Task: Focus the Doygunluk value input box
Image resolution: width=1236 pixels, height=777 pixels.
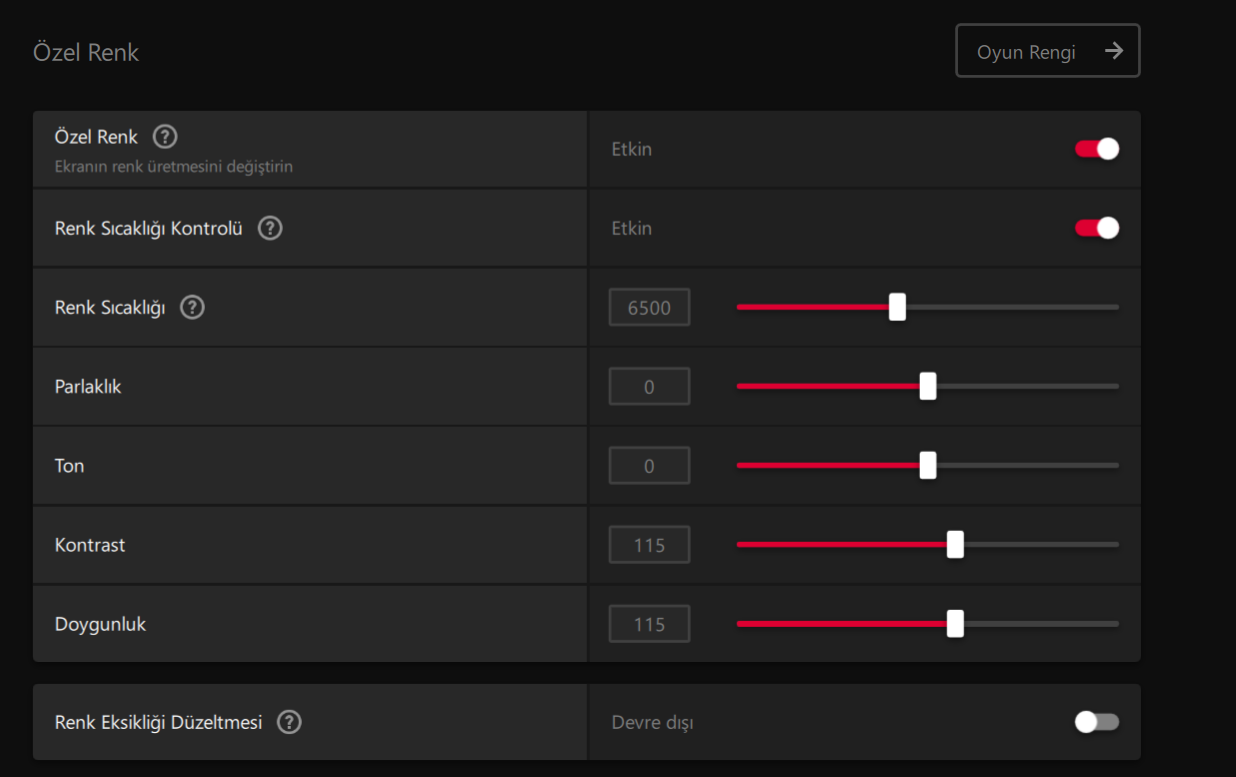Action: 649,624
